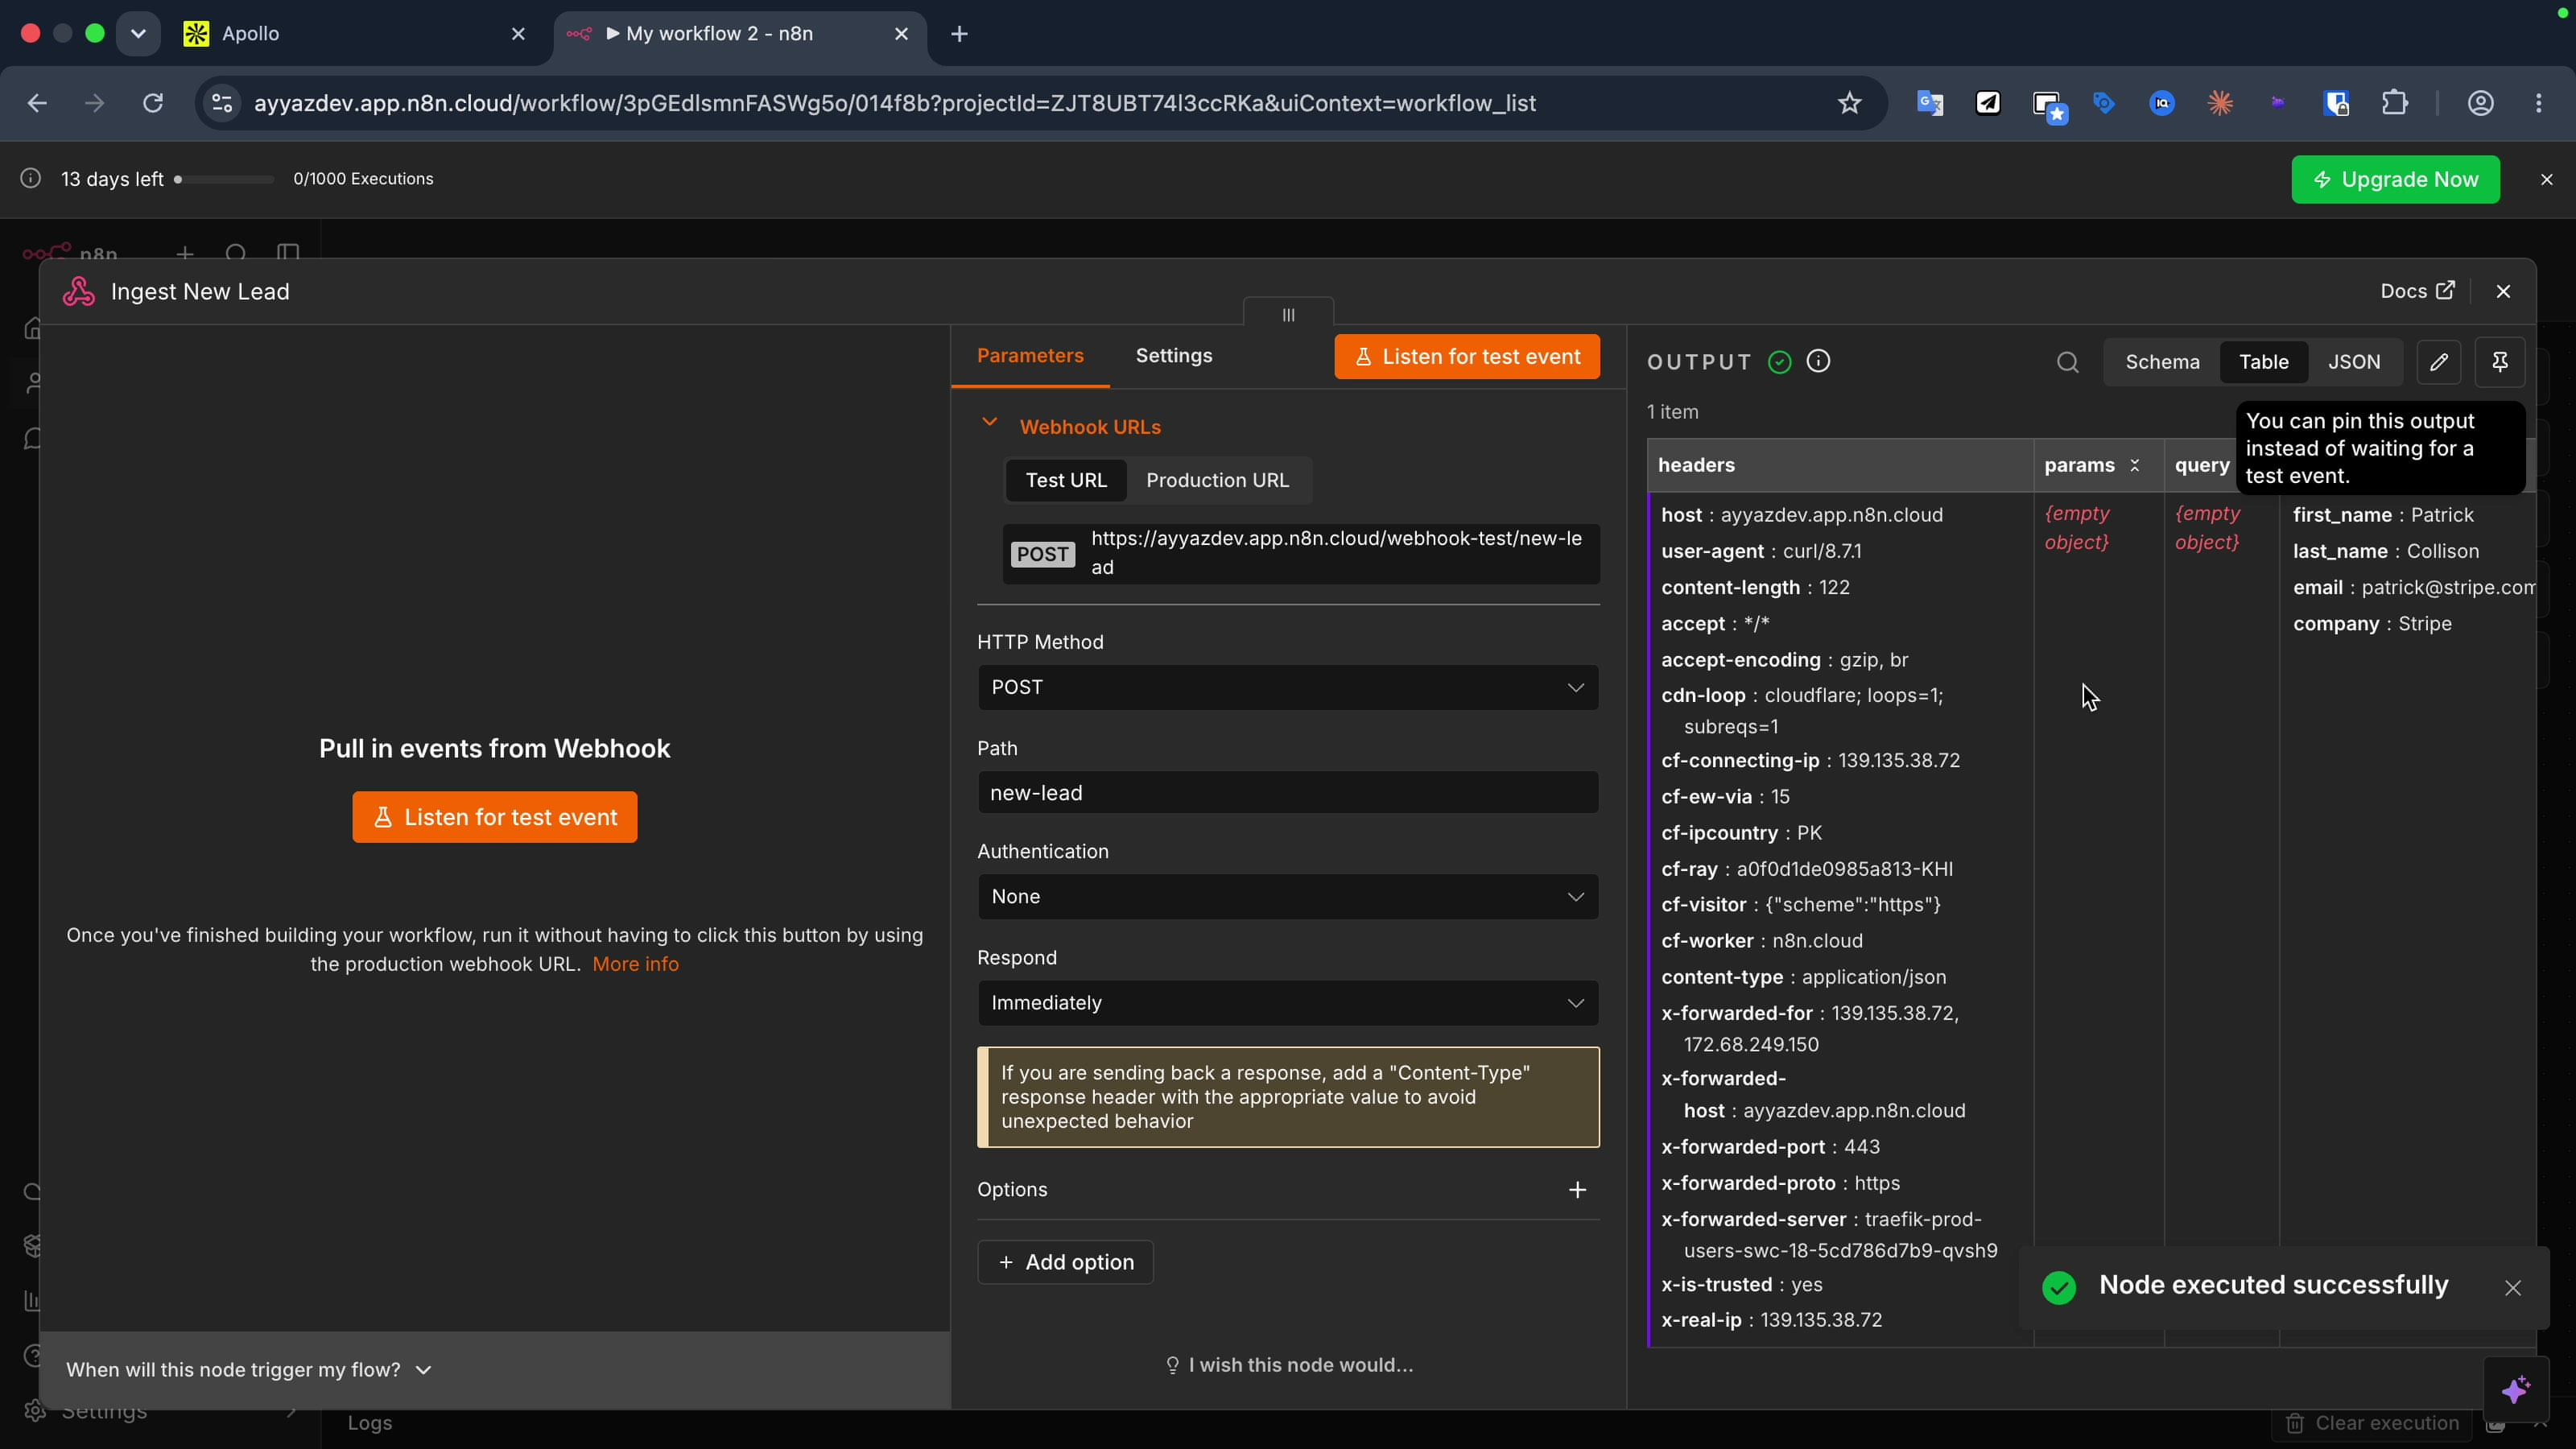This screenshot has width=2576, height=1449.
Task: Click the trial info icon beside 13 days left
Action: point(31,178)
